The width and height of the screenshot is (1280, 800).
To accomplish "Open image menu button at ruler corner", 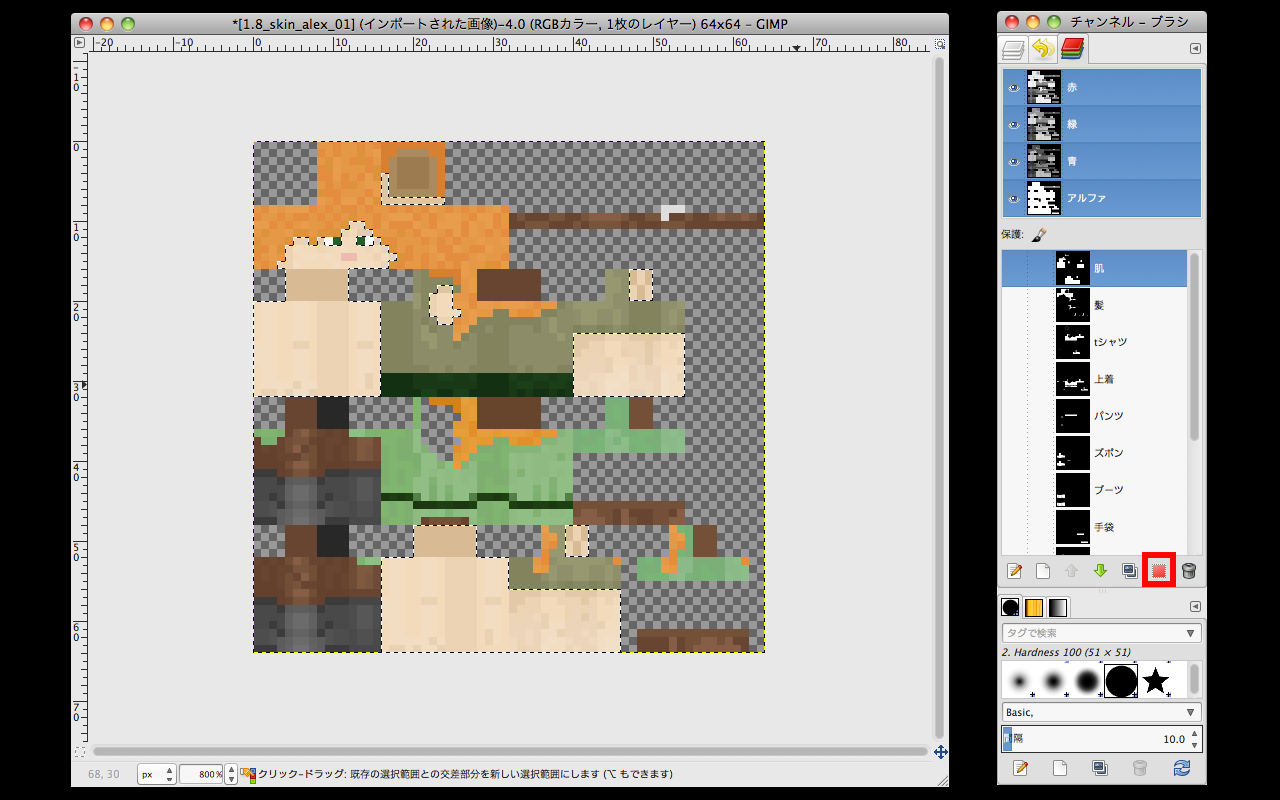I will (x=79, y=43).
